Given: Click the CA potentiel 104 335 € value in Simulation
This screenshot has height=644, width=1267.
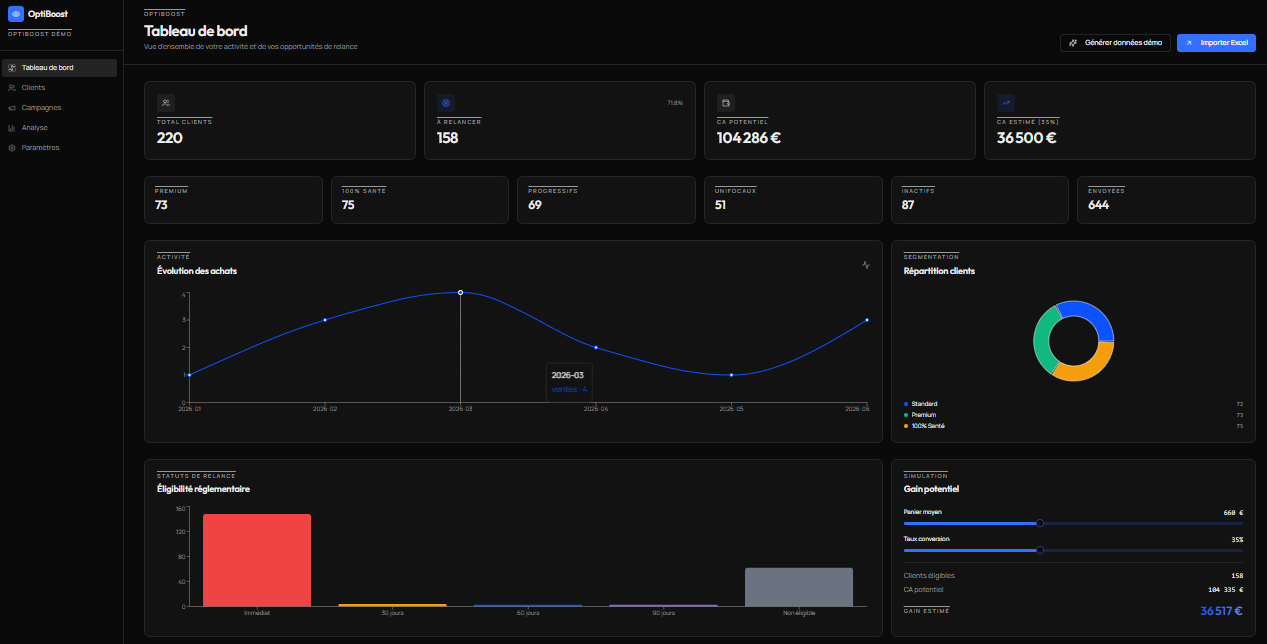Looking at the screenshot, I should point(1225,590).
